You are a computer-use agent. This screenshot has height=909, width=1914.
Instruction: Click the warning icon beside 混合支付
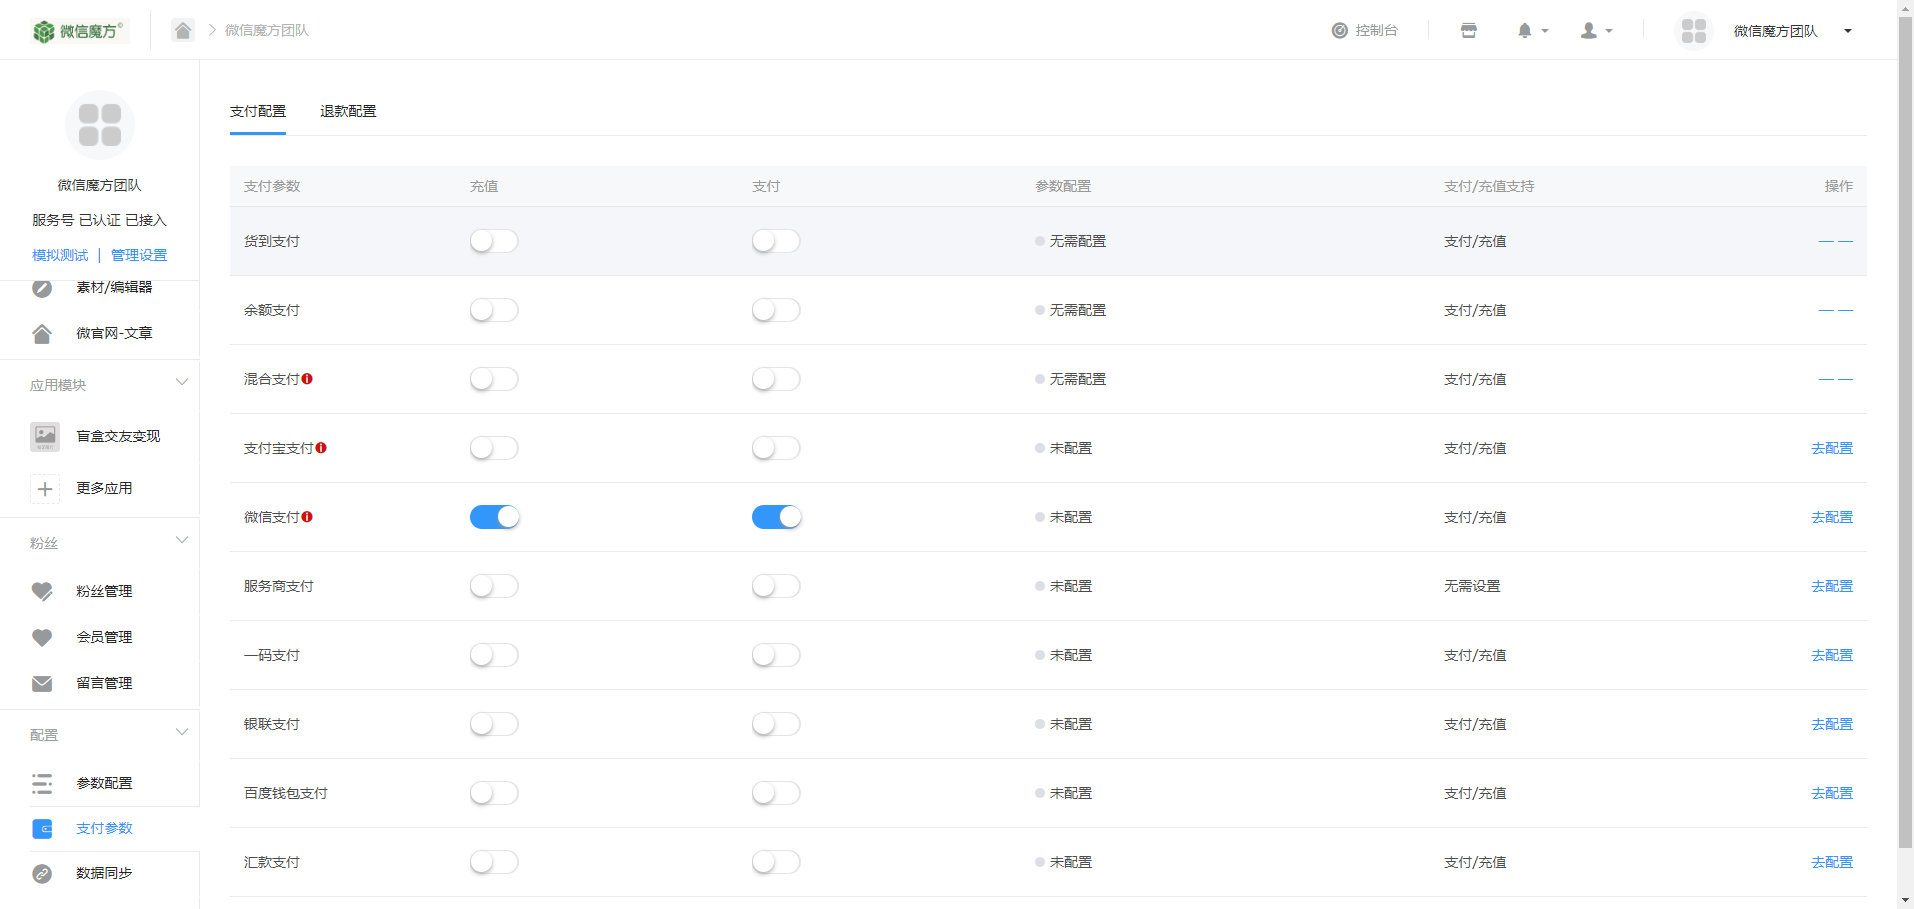pyautogui.click(x=307, y=379)
